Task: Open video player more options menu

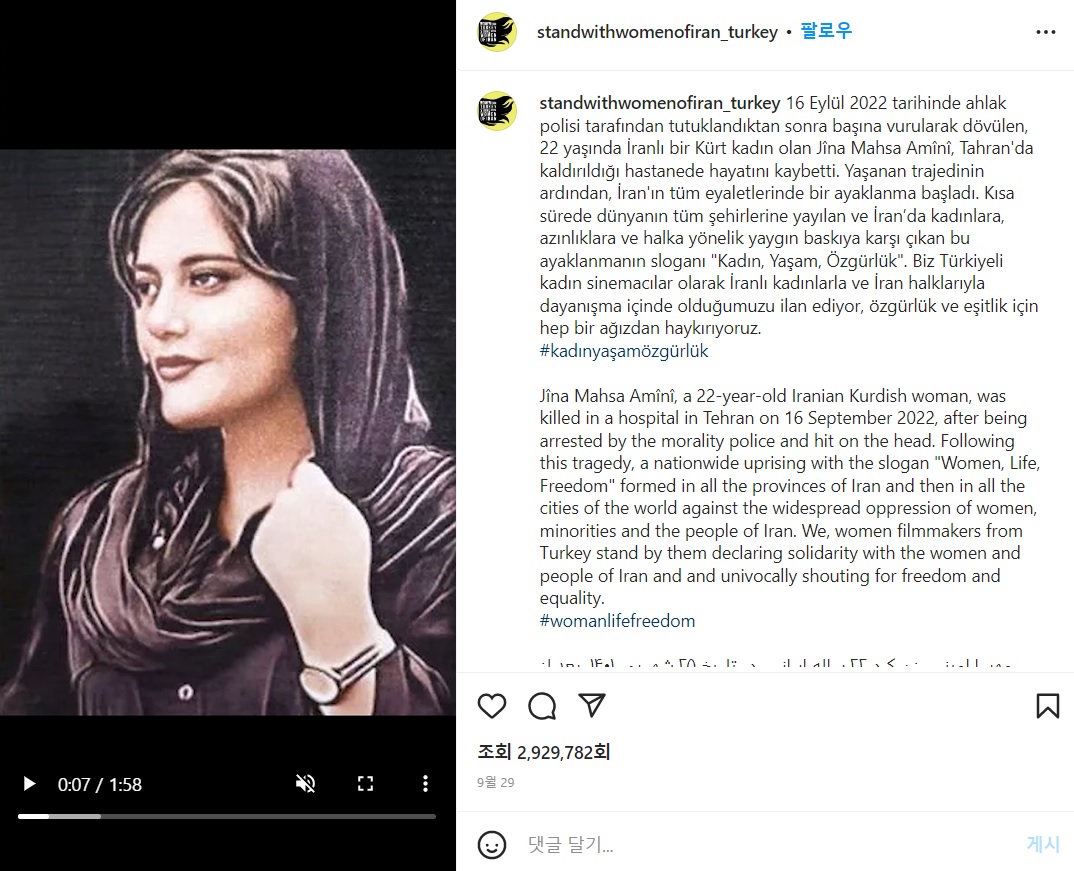Action: 425,784
